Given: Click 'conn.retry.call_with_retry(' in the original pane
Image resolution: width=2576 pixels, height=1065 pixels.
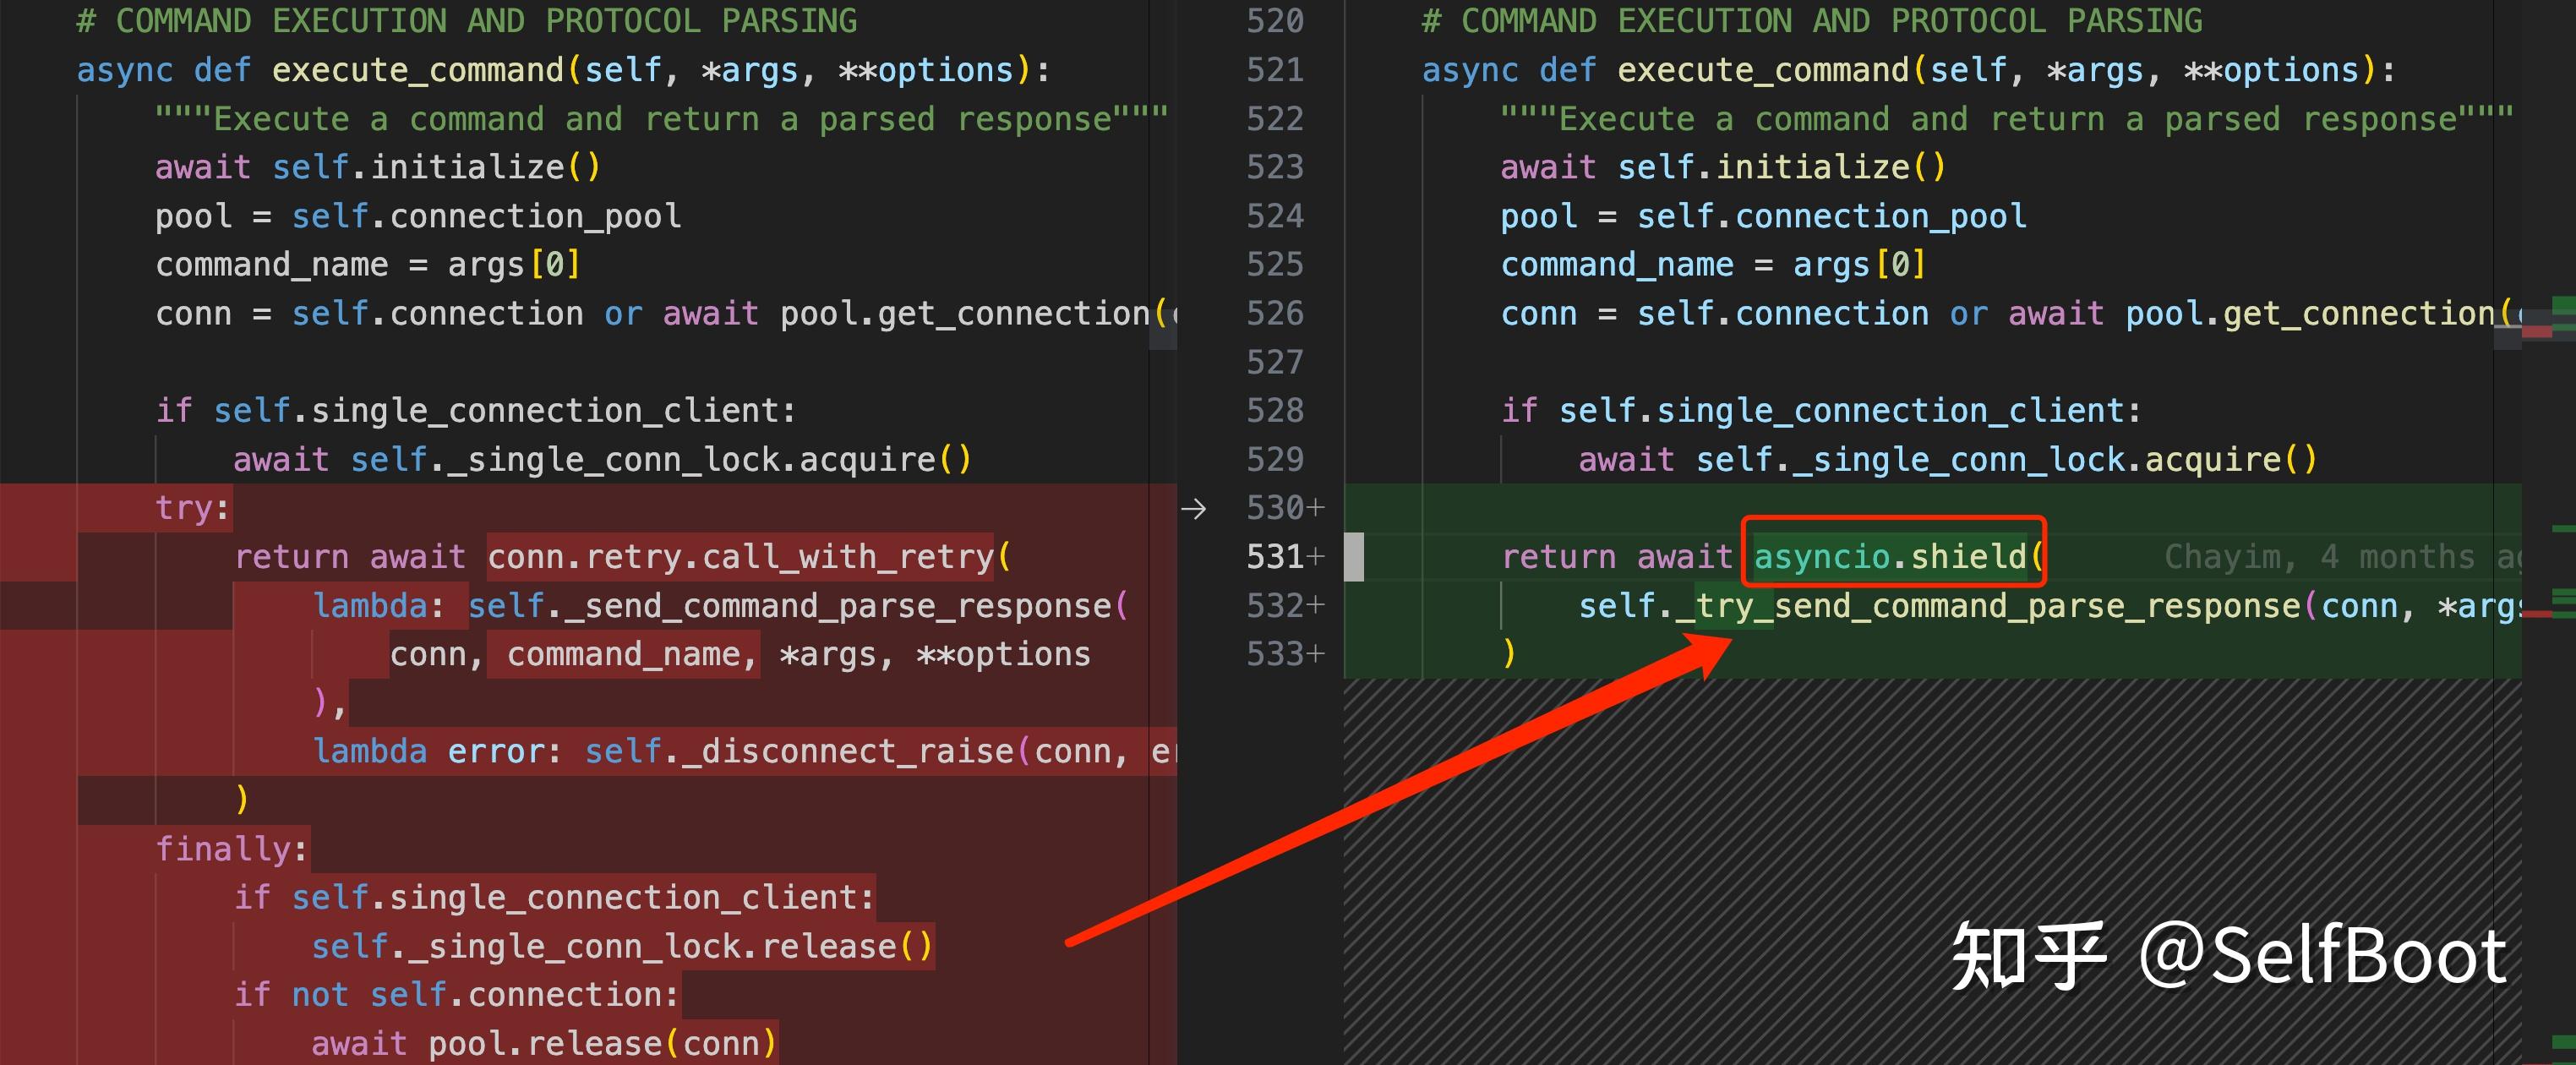Looking at the screenshot, I should (750, 557).
